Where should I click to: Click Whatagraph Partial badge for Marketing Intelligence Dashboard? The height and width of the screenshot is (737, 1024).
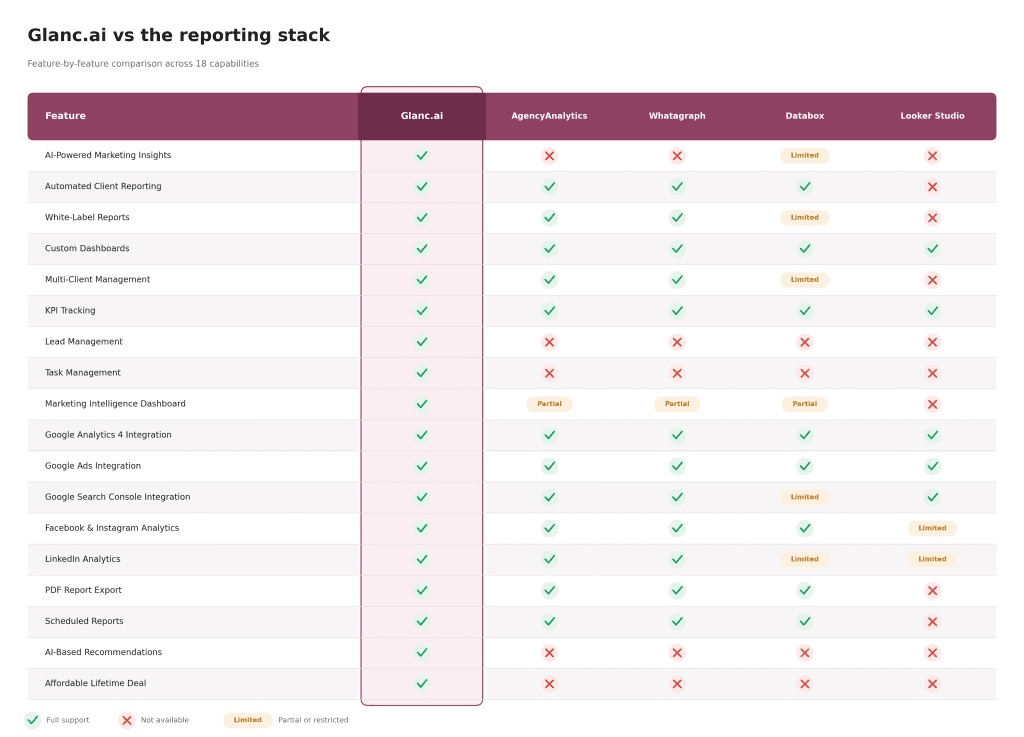tap(677, 403)
